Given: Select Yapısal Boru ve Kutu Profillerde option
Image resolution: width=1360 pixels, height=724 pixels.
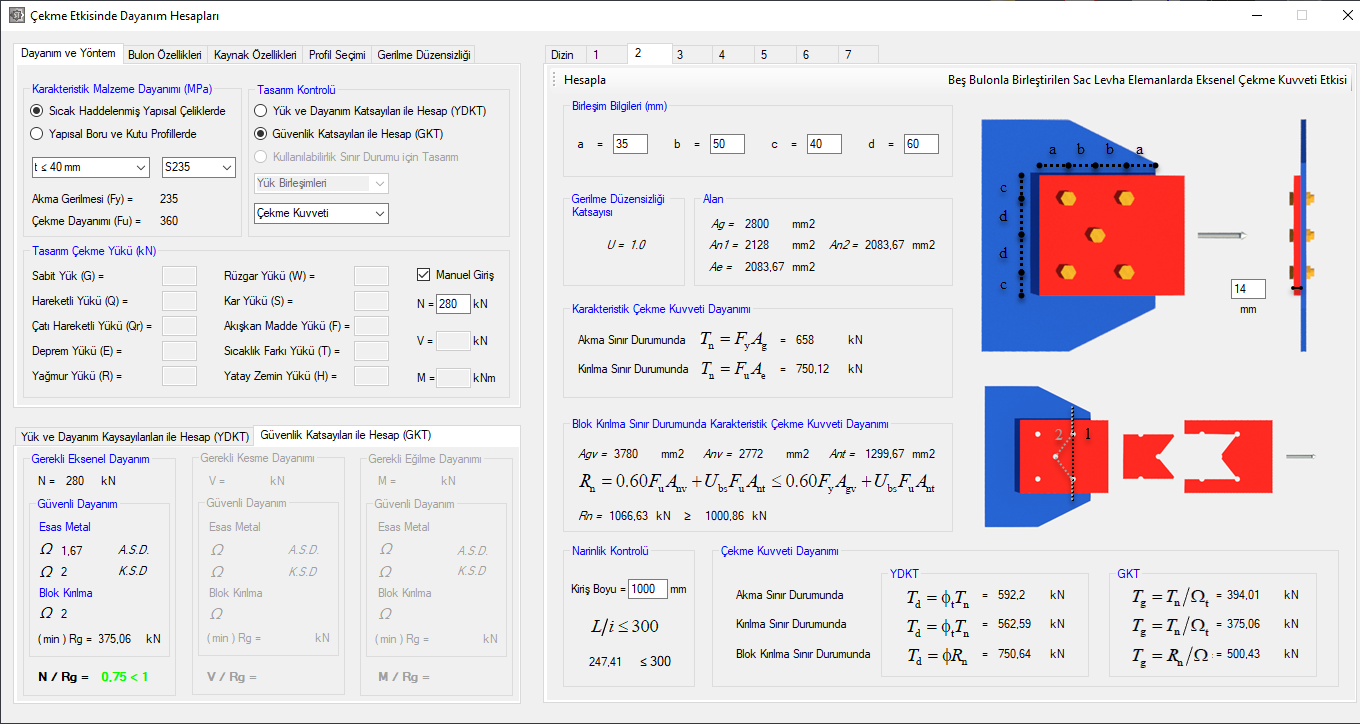Looking at the screenshot, I should coord(114,133).
